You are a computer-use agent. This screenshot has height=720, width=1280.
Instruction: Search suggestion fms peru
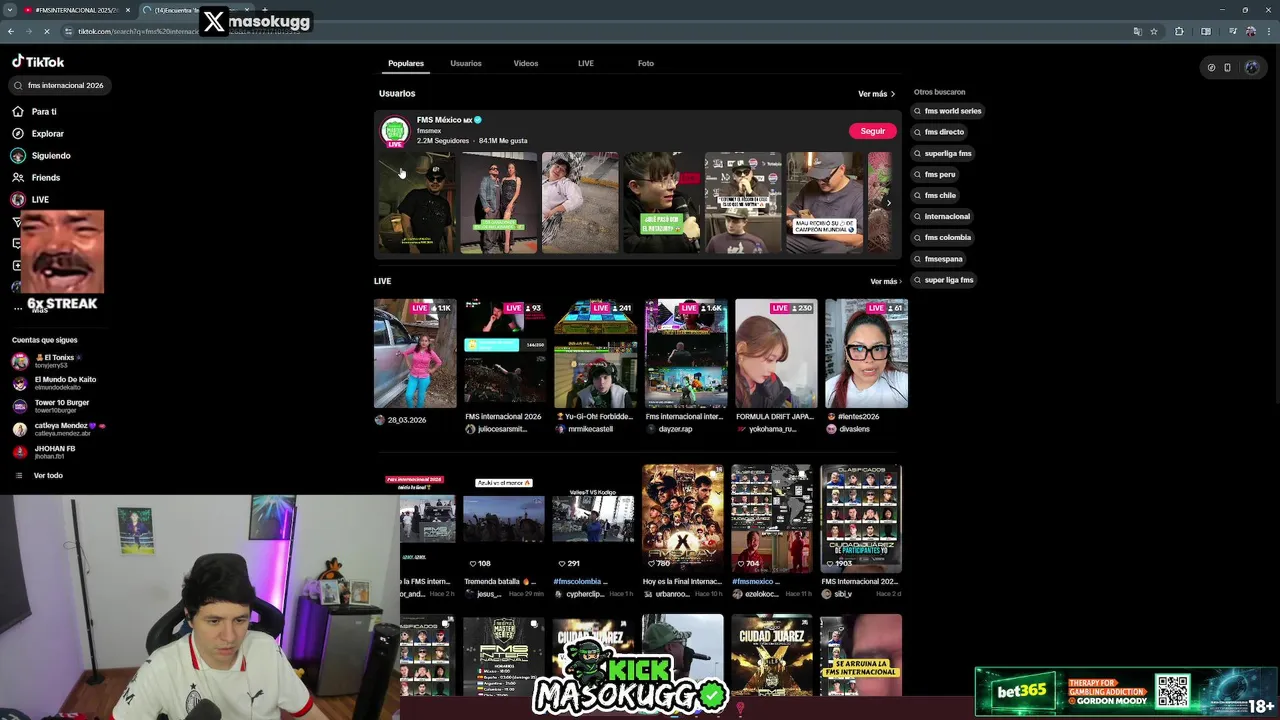click(935, 174)
